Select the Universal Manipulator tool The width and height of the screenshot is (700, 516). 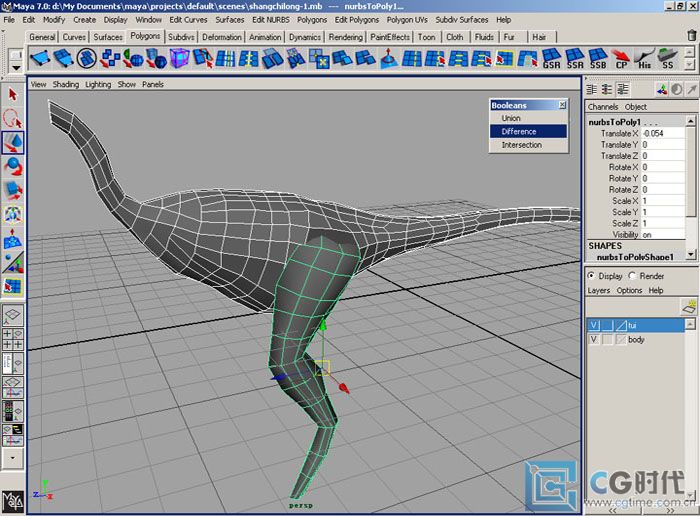12,215
